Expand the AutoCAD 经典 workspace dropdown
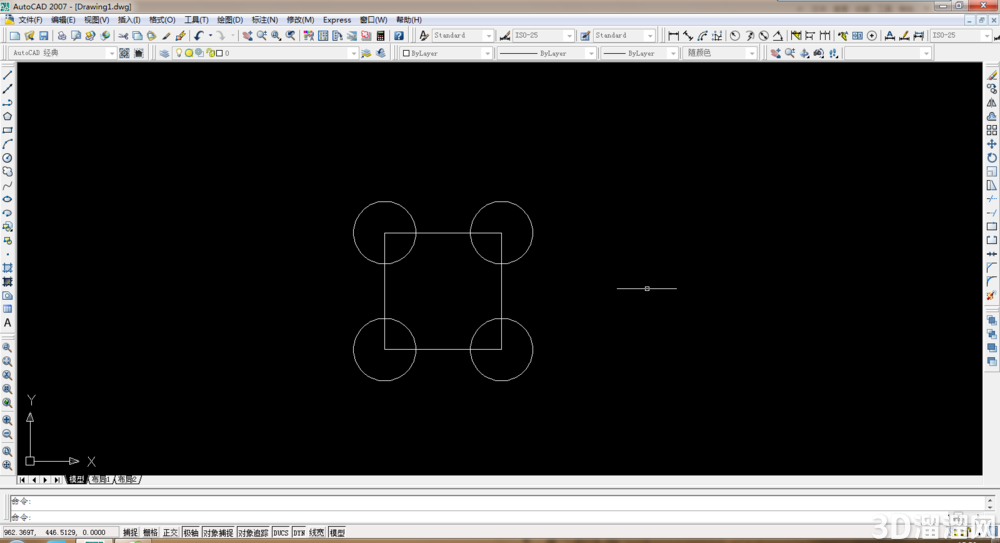 point(62,53)
